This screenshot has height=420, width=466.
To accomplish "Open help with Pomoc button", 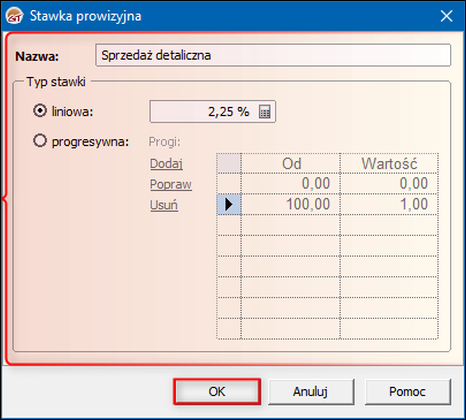I will pyautogui.click(x=407, y=392).
